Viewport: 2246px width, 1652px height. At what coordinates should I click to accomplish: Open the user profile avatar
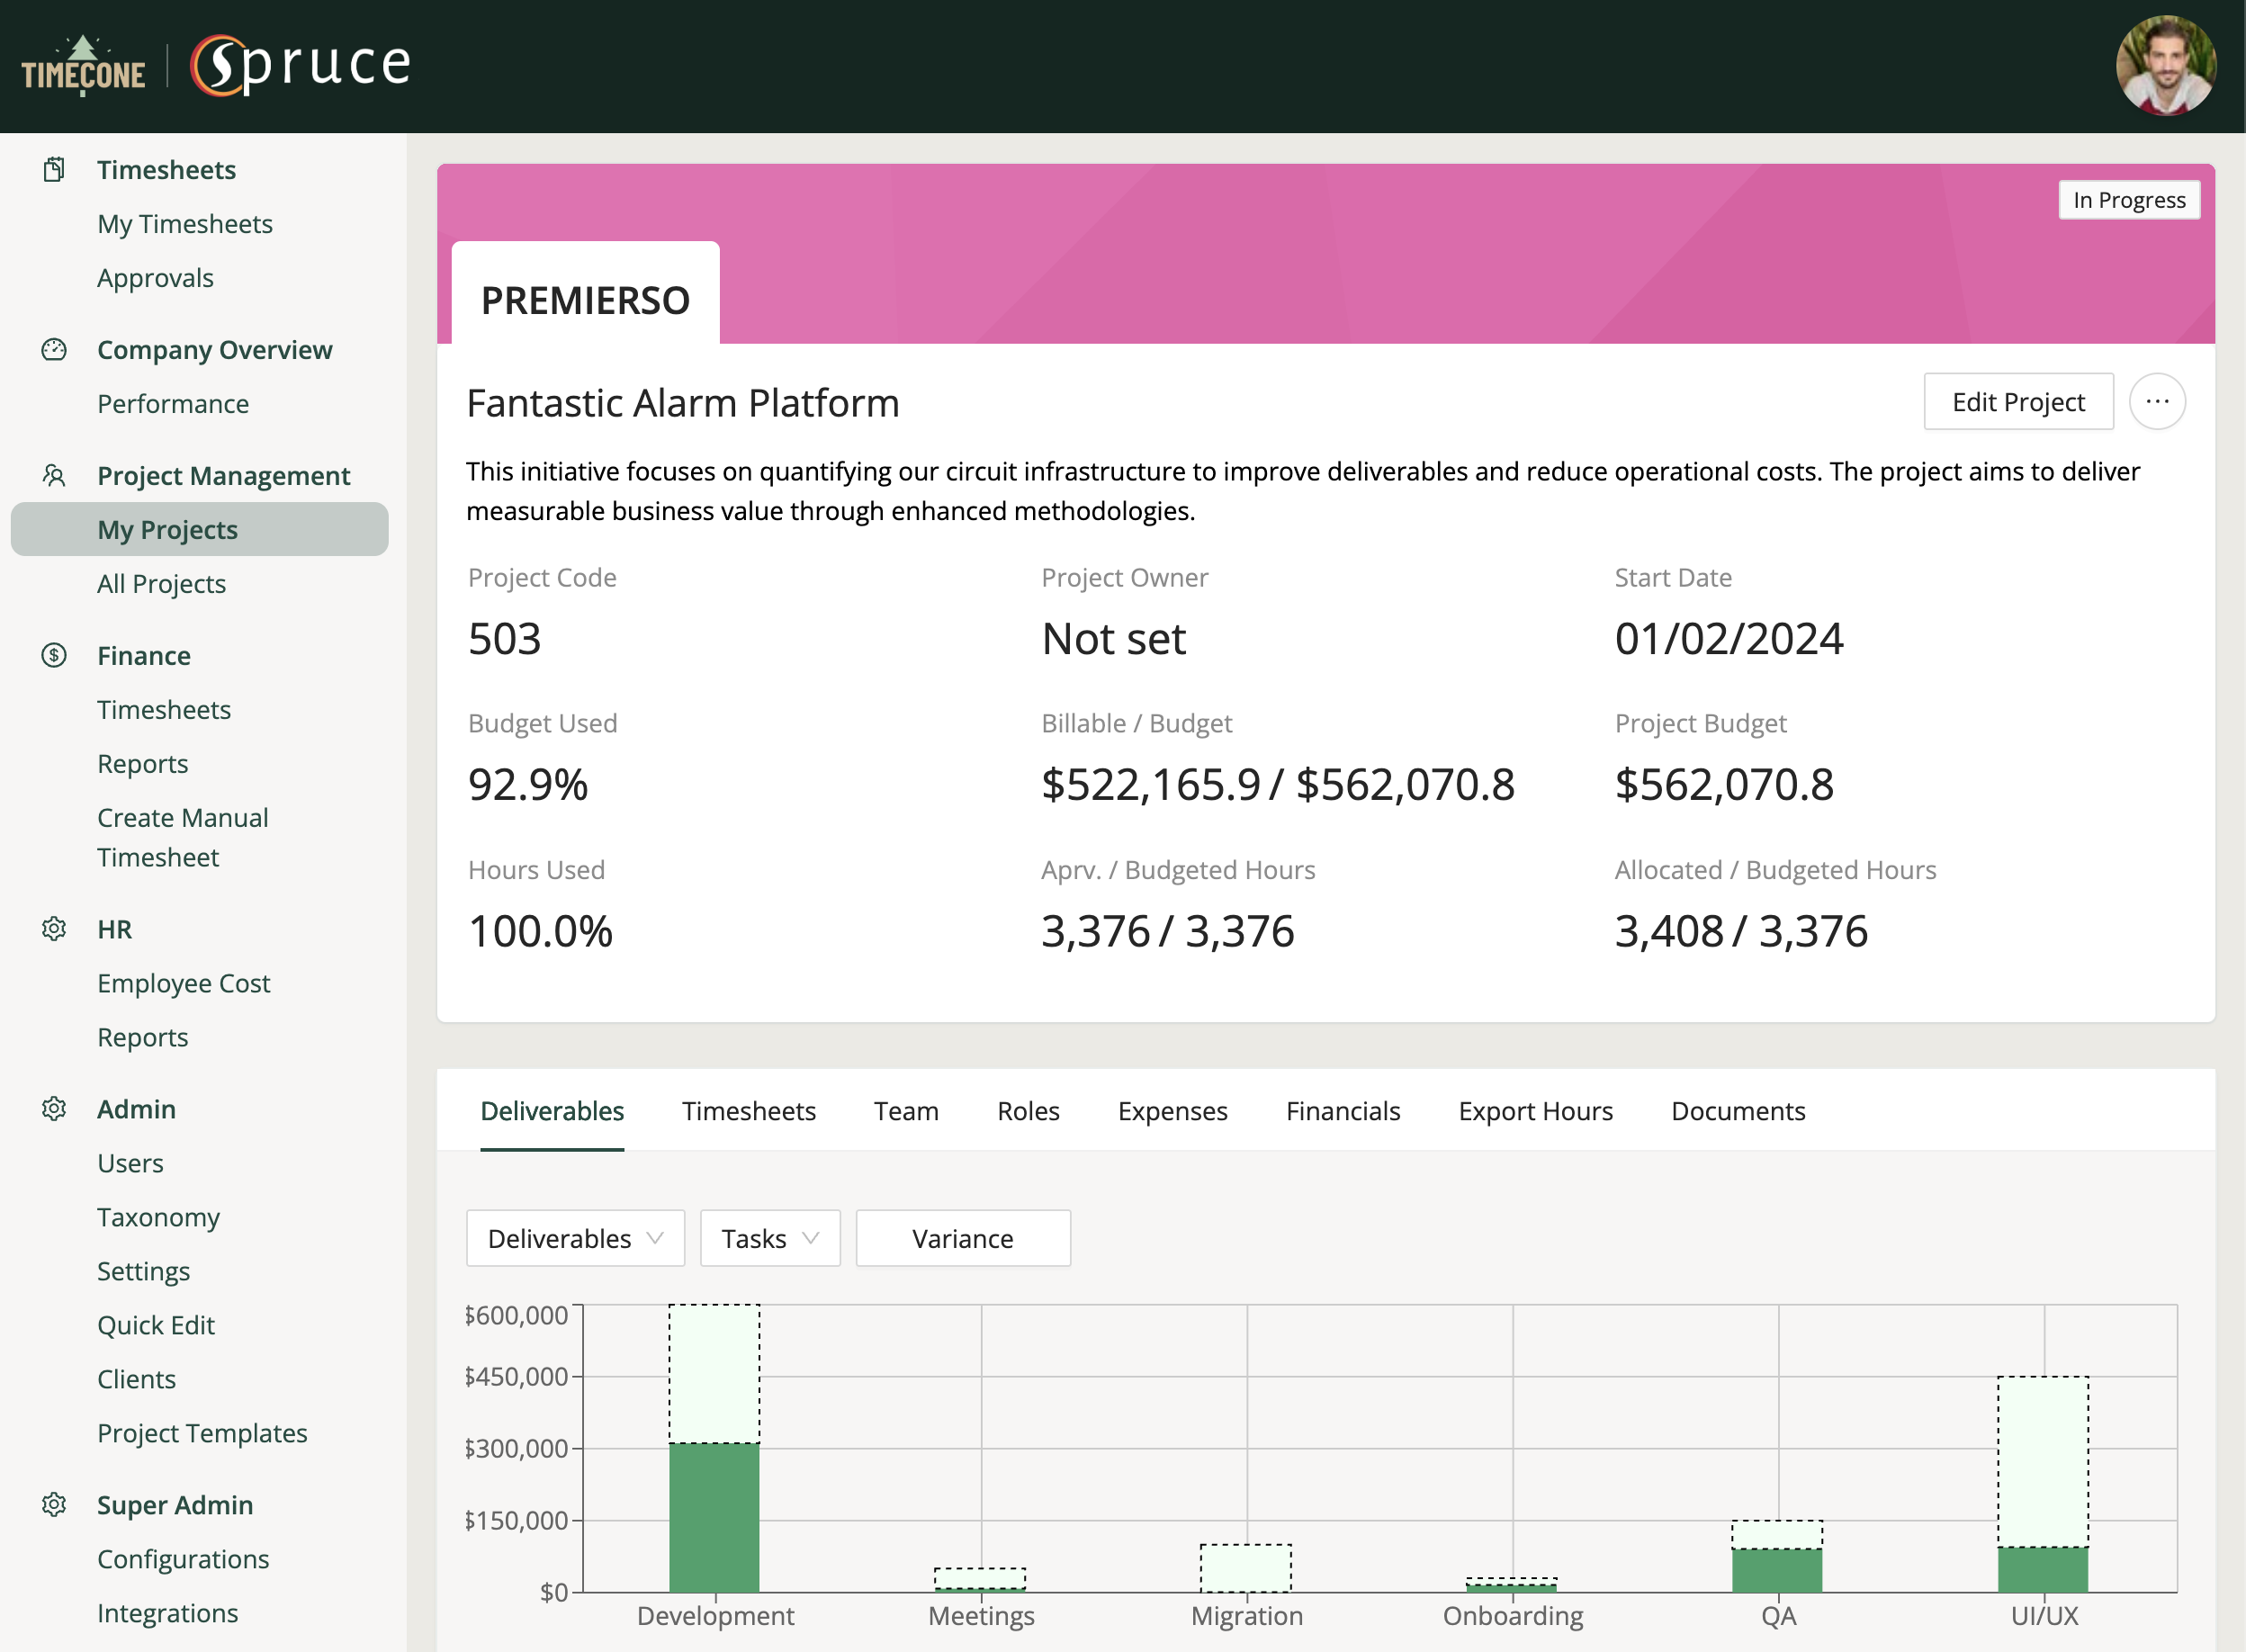[2166, 65]
